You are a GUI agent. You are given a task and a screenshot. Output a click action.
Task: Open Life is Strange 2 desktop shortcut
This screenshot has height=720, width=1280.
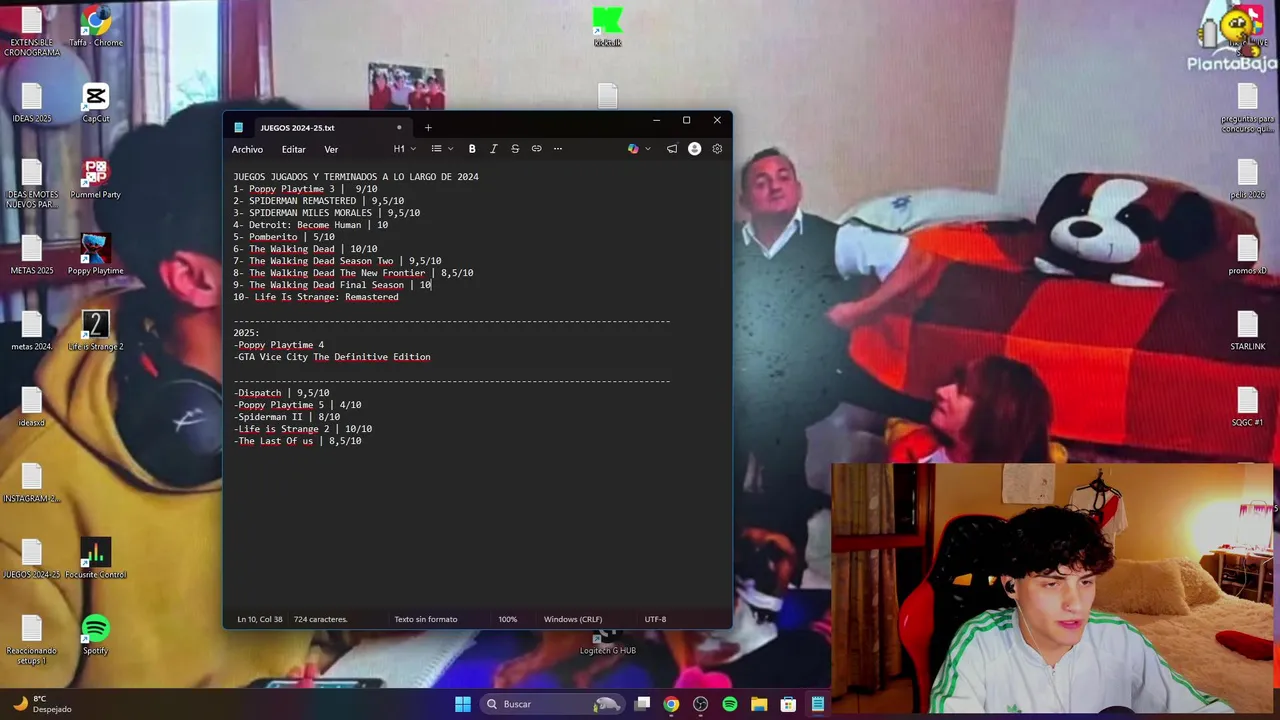point(96,330)
